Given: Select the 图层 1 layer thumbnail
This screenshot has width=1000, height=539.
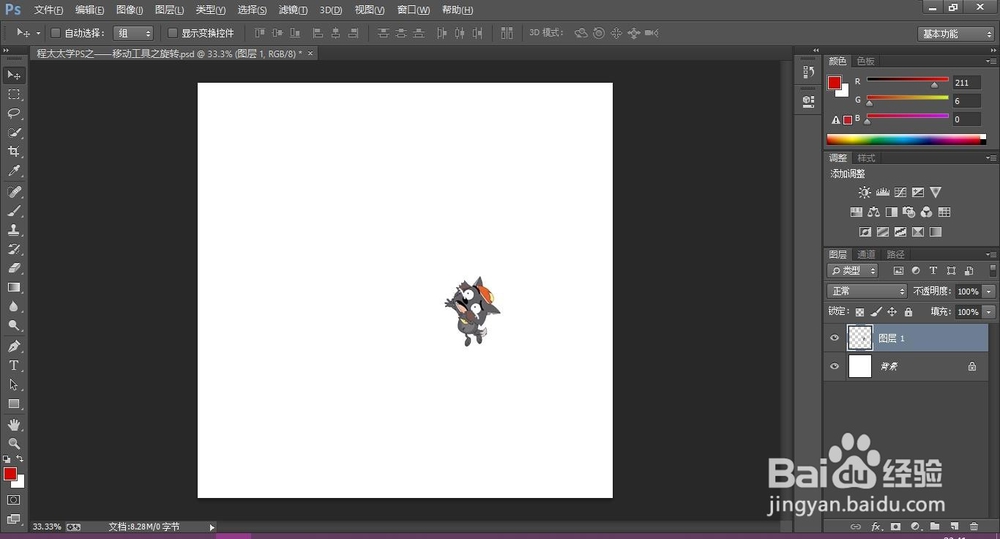Looking at the screenshot, I should pyautogui.click(x=860, y=338).
